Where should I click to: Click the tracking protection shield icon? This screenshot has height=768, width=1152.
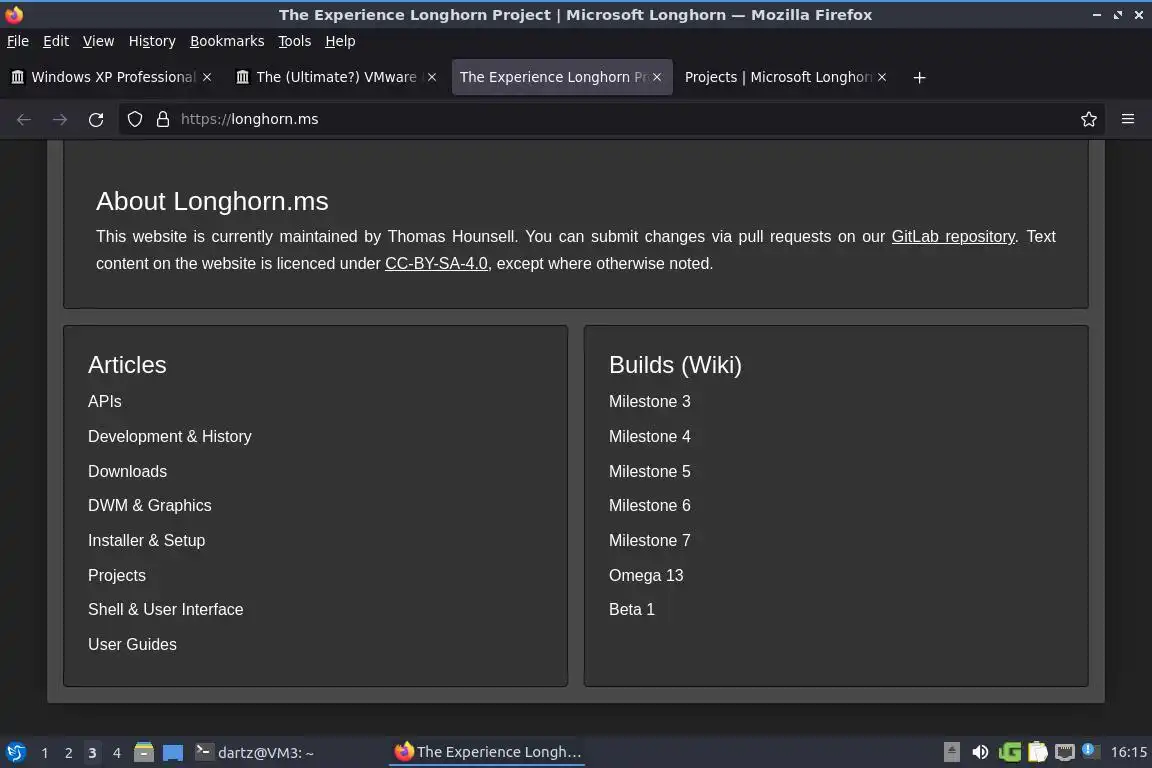(x=134, y=119)
